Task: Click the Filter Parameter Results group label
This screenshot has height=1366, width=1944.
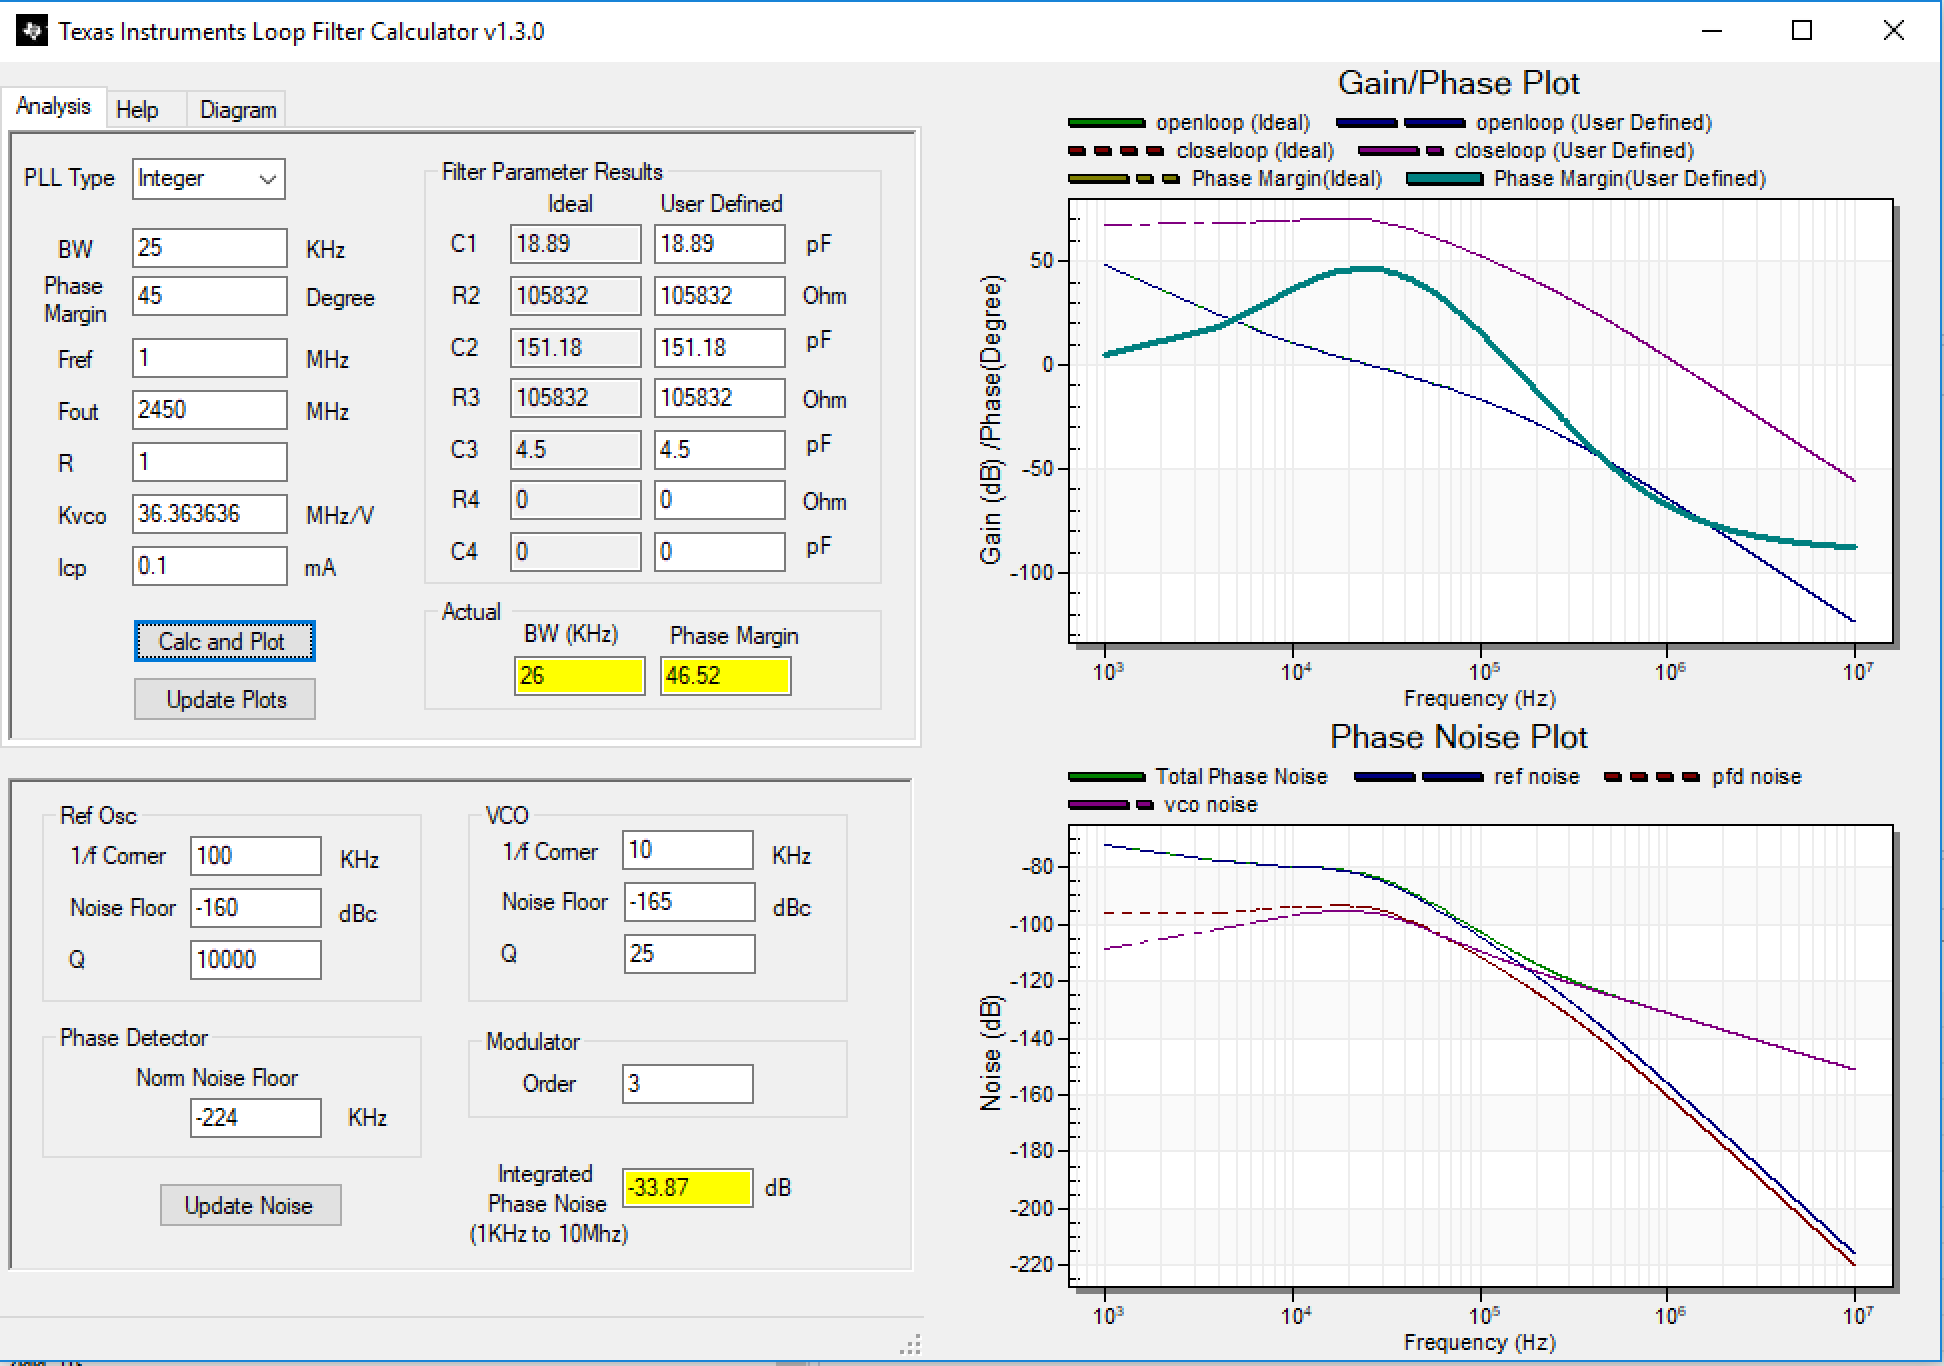Action: [552, 172]
